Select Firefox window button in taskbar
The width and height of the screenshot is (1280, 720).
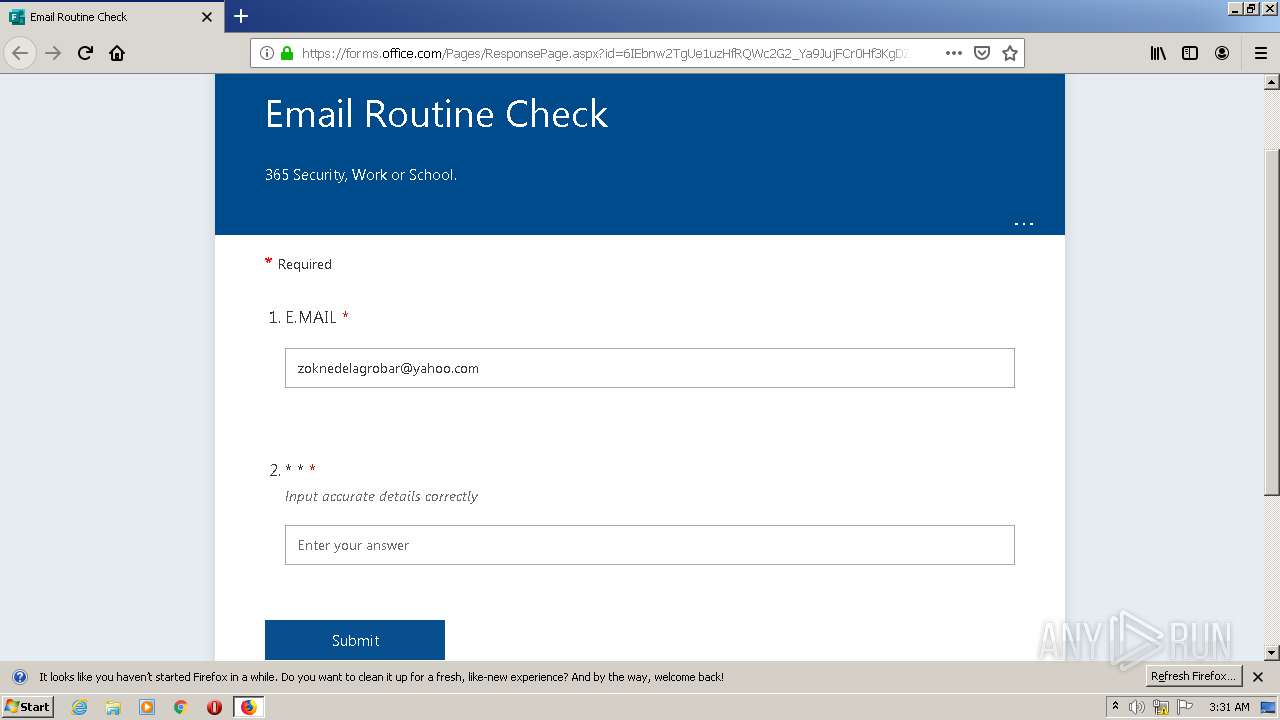click(x=248, y=707)
